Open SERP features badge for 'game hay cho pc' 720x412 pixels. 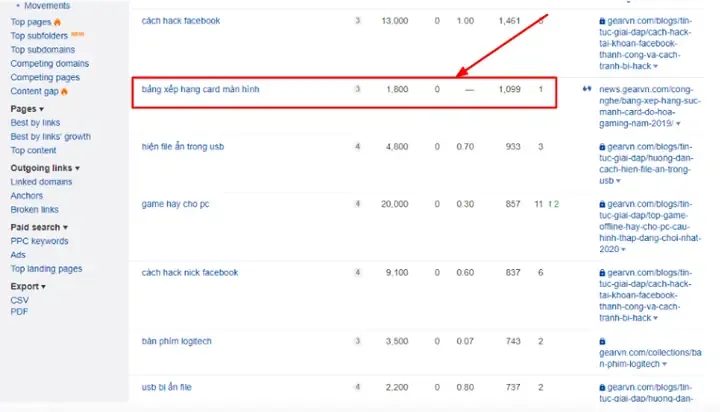(x=358, y=204)
